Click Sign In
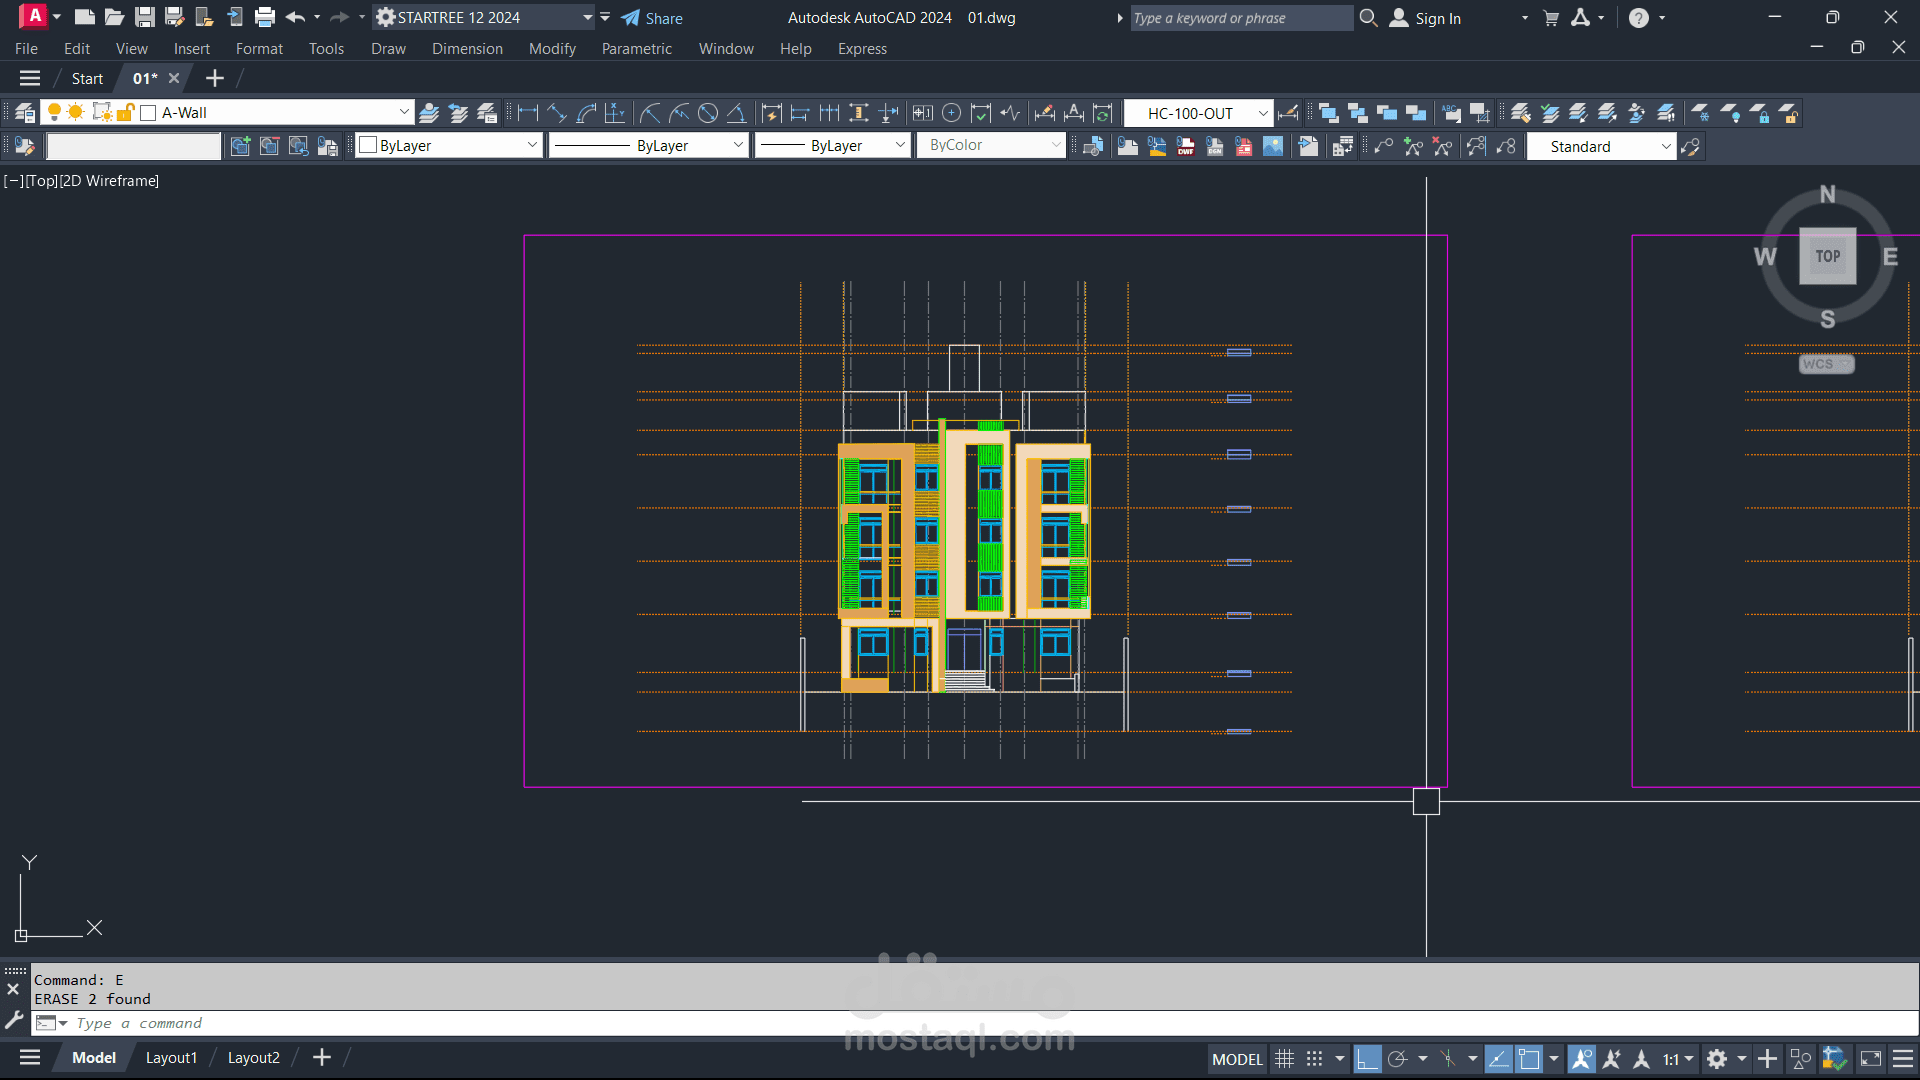1920x1080 pixels. coord(1437,18)
